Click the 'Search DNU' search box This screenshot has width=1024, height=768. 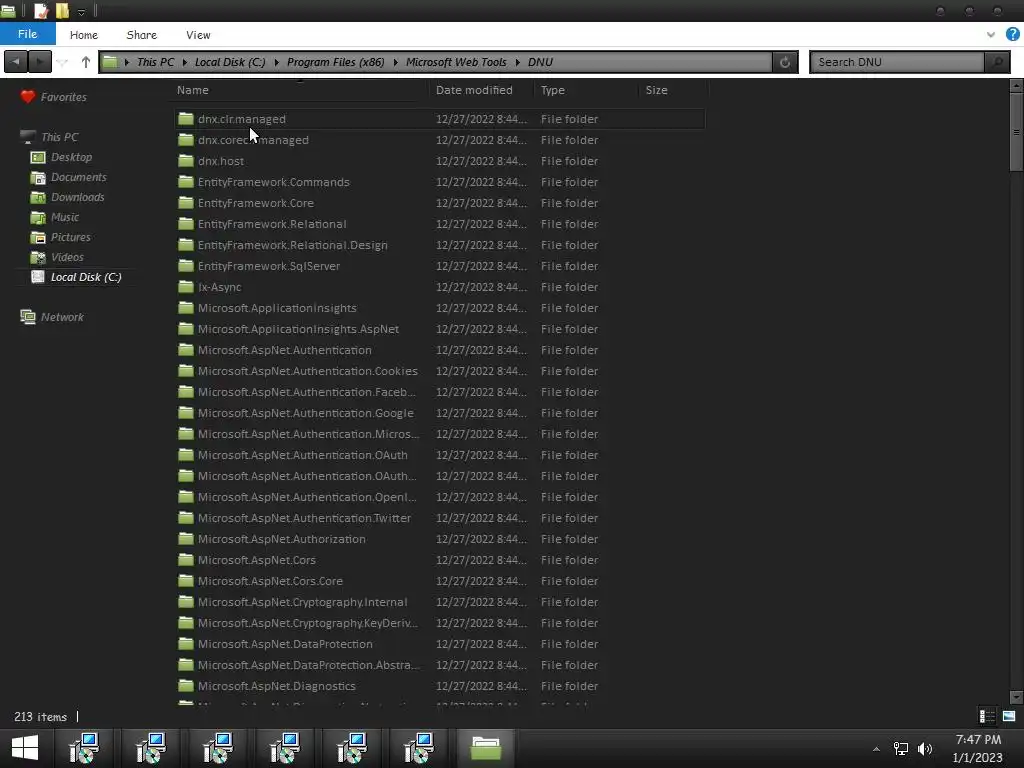(x=897, y=62)
